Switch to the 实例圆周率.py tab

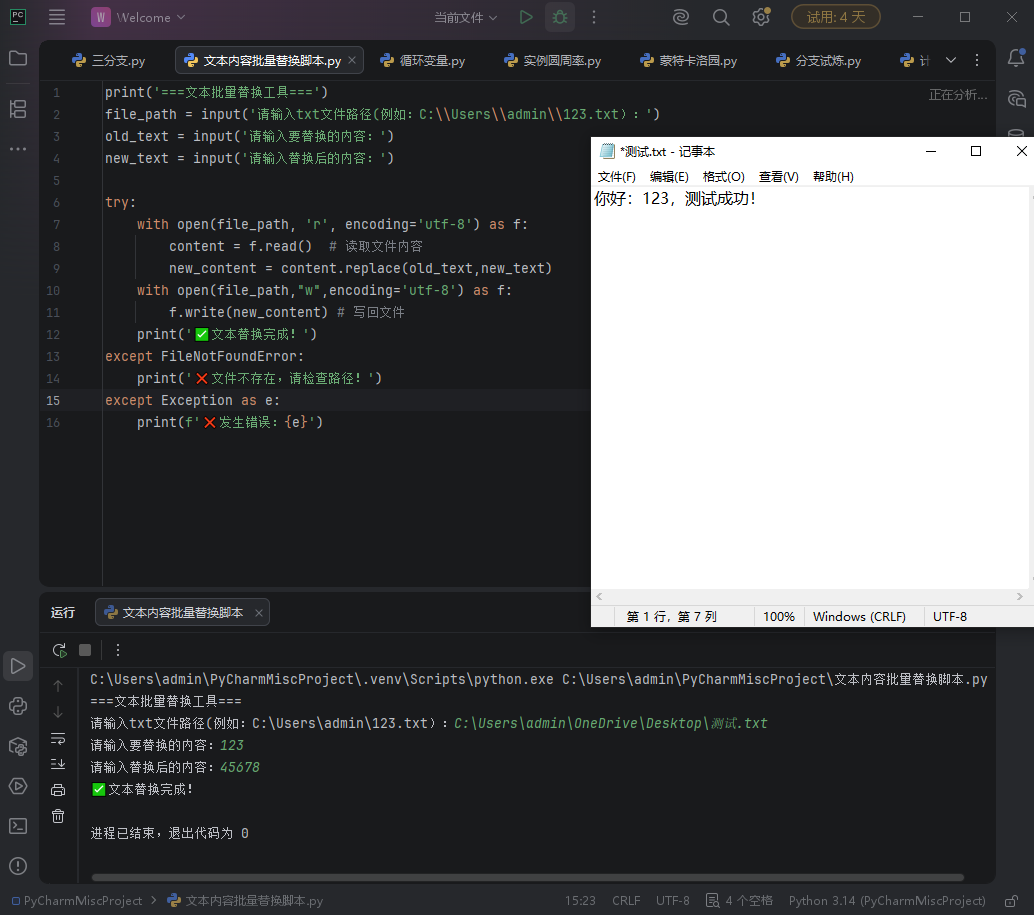(553, 61)
